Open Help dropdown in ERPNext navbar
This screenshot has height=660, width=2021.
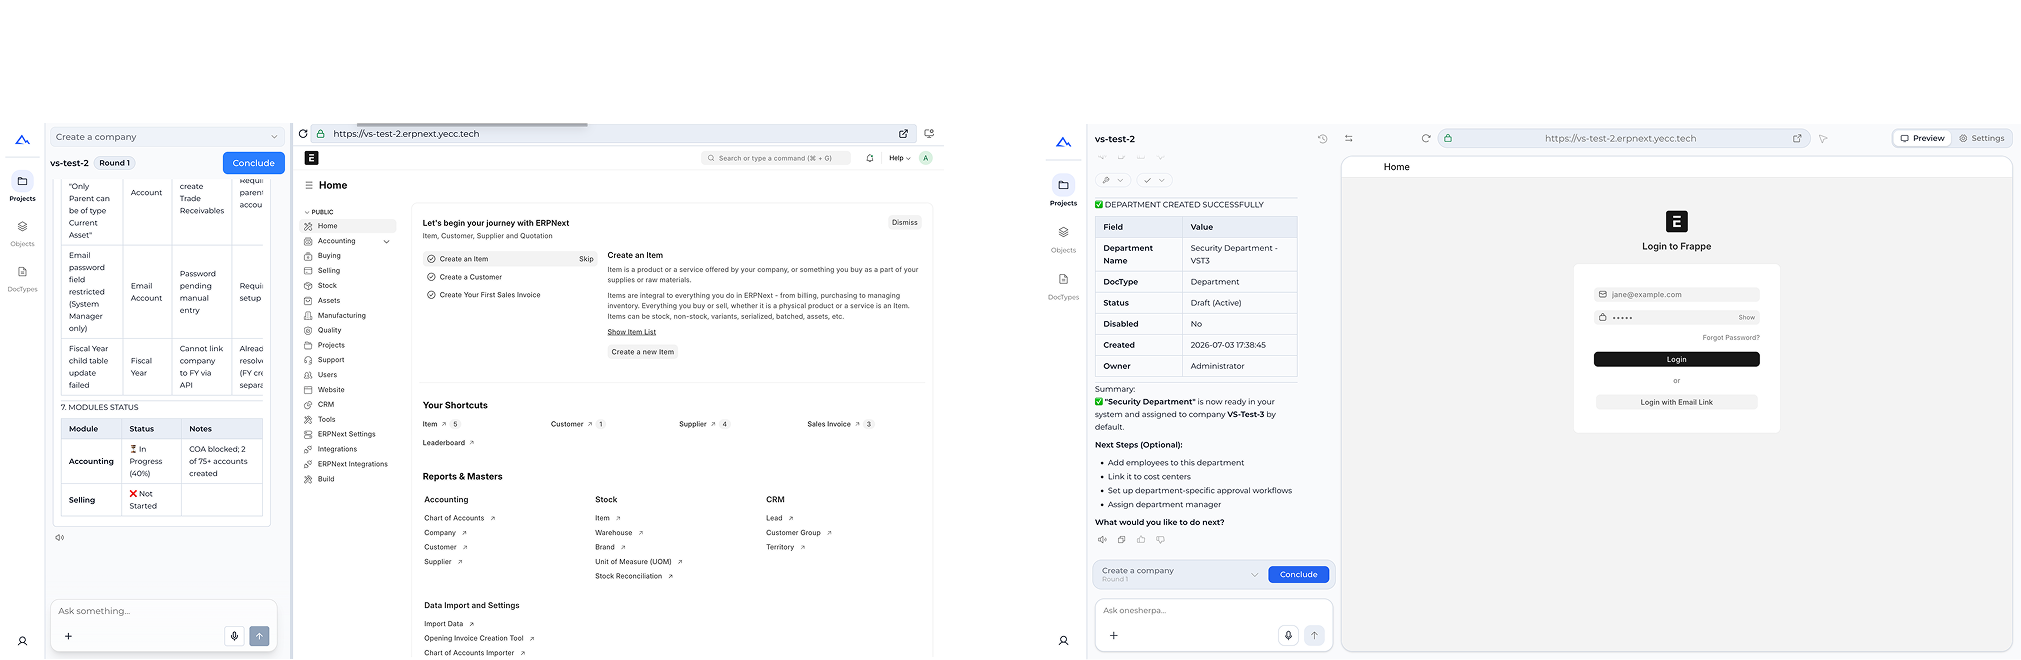[899, 158]
